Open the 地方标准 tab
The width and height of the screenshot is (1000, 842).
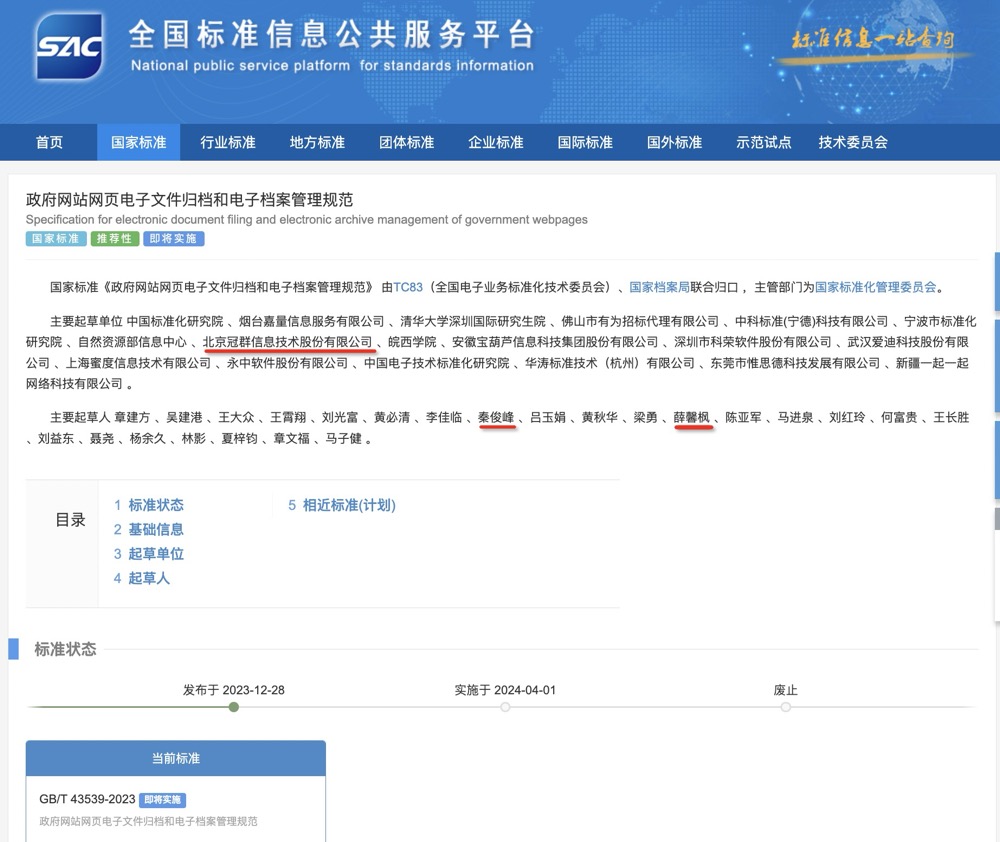[x=317, y=142]
